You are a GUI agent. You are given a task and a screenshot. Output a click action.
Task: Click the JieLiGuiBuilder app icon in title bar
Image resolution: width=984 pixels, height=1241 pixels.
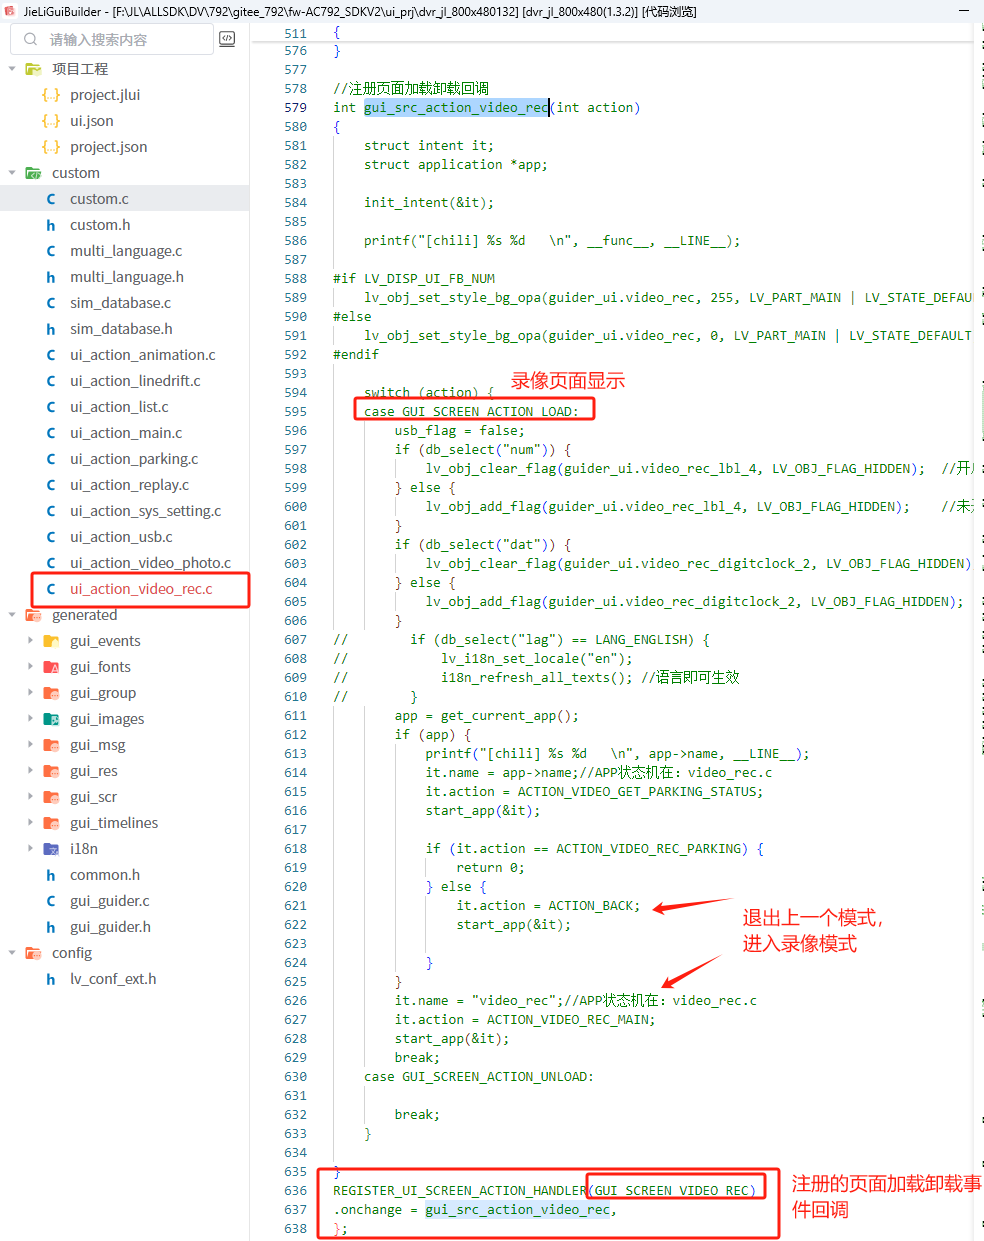(x=10, y=11)
